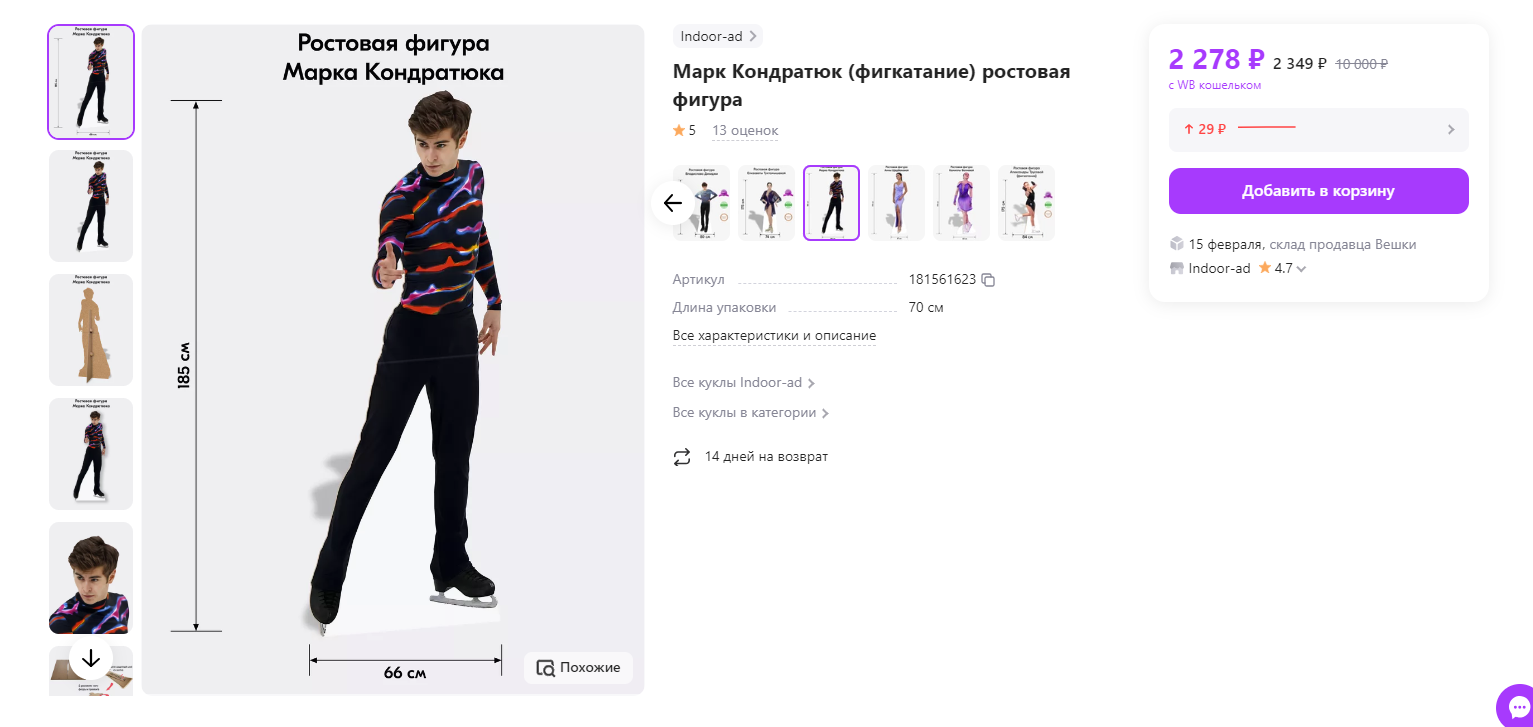Open the chat support bubble
Screen dimensions: 1533x727
pyautogui.click(x=1518, y=707)
